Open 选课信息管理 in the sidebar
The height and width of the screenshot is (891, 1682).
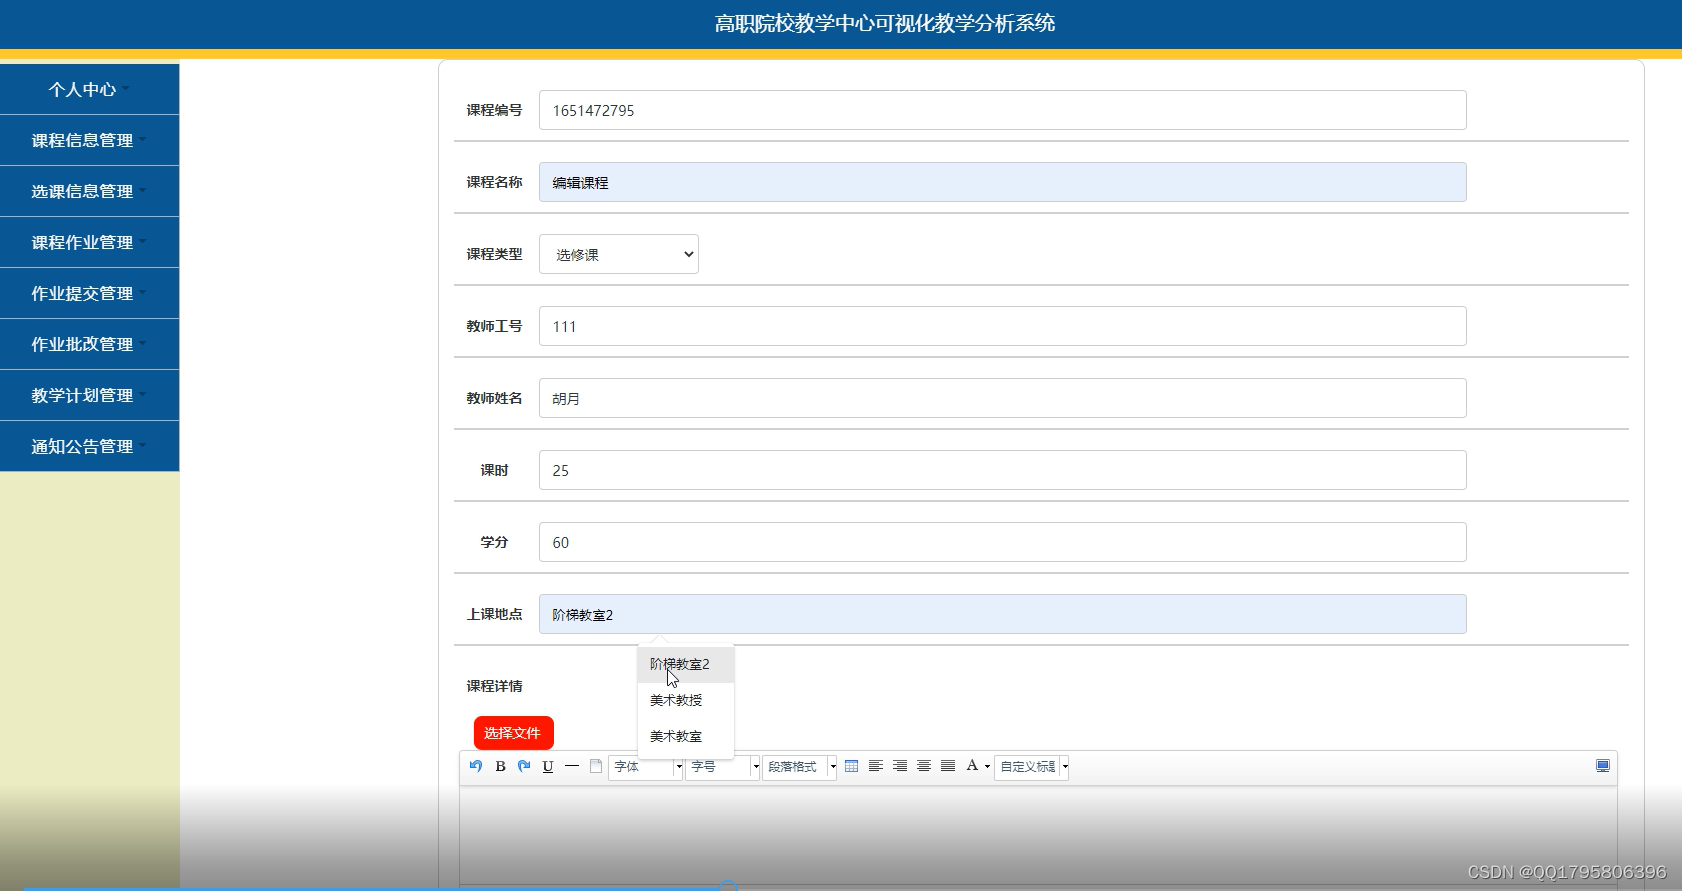pos(89,191)
